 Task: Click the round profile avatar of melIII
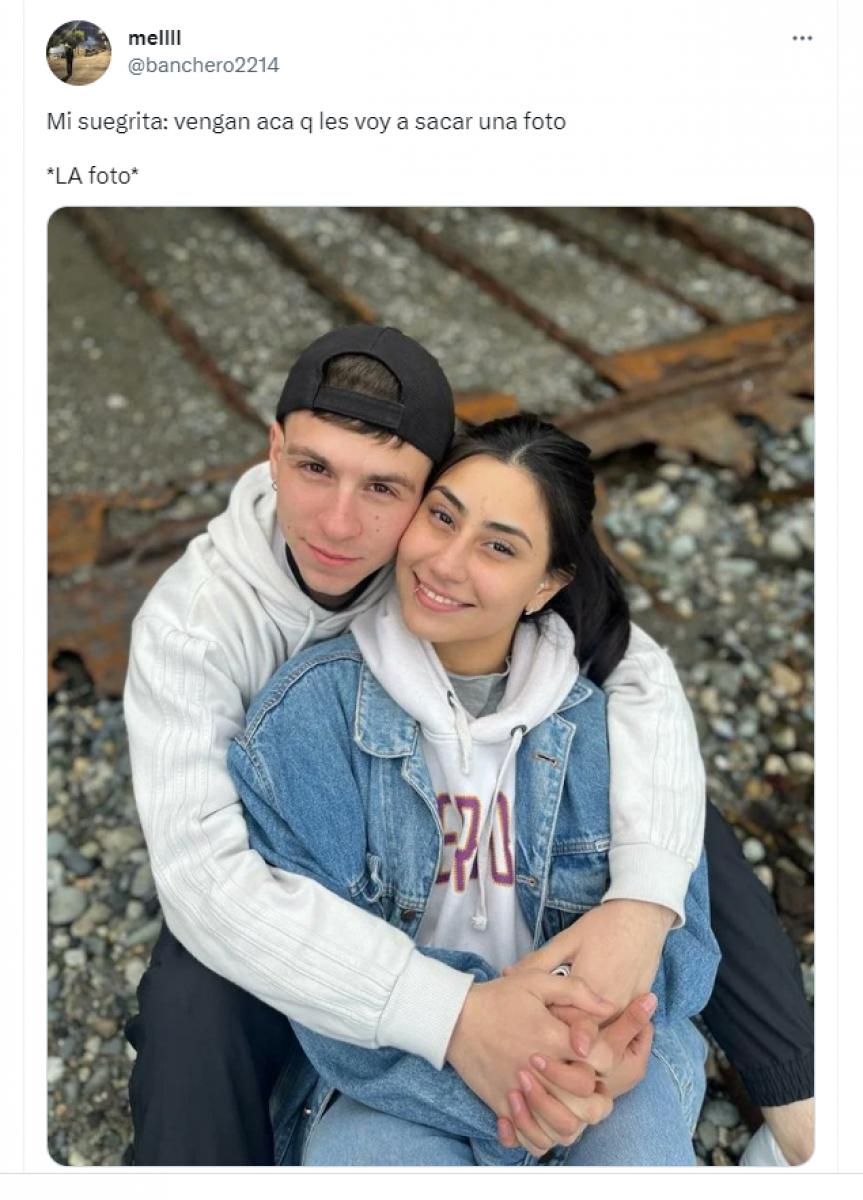pos(79,53)
